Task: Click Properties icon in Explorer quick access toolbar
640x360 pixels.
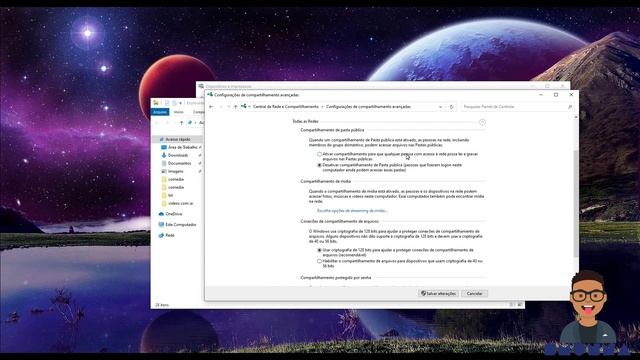Action: pyautogui.click(x=167, y=103)
